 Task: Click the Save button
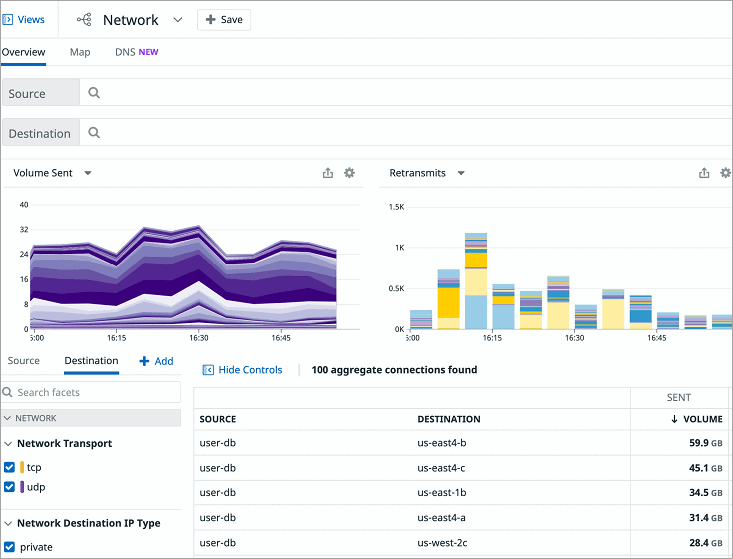coord(224,20)
